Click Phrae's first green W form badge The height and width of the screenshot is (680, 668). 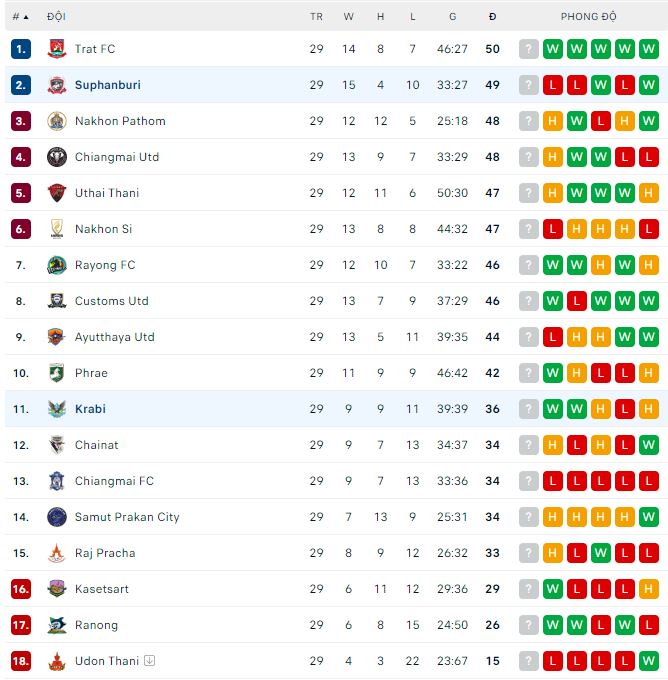(x=553, y=373)
